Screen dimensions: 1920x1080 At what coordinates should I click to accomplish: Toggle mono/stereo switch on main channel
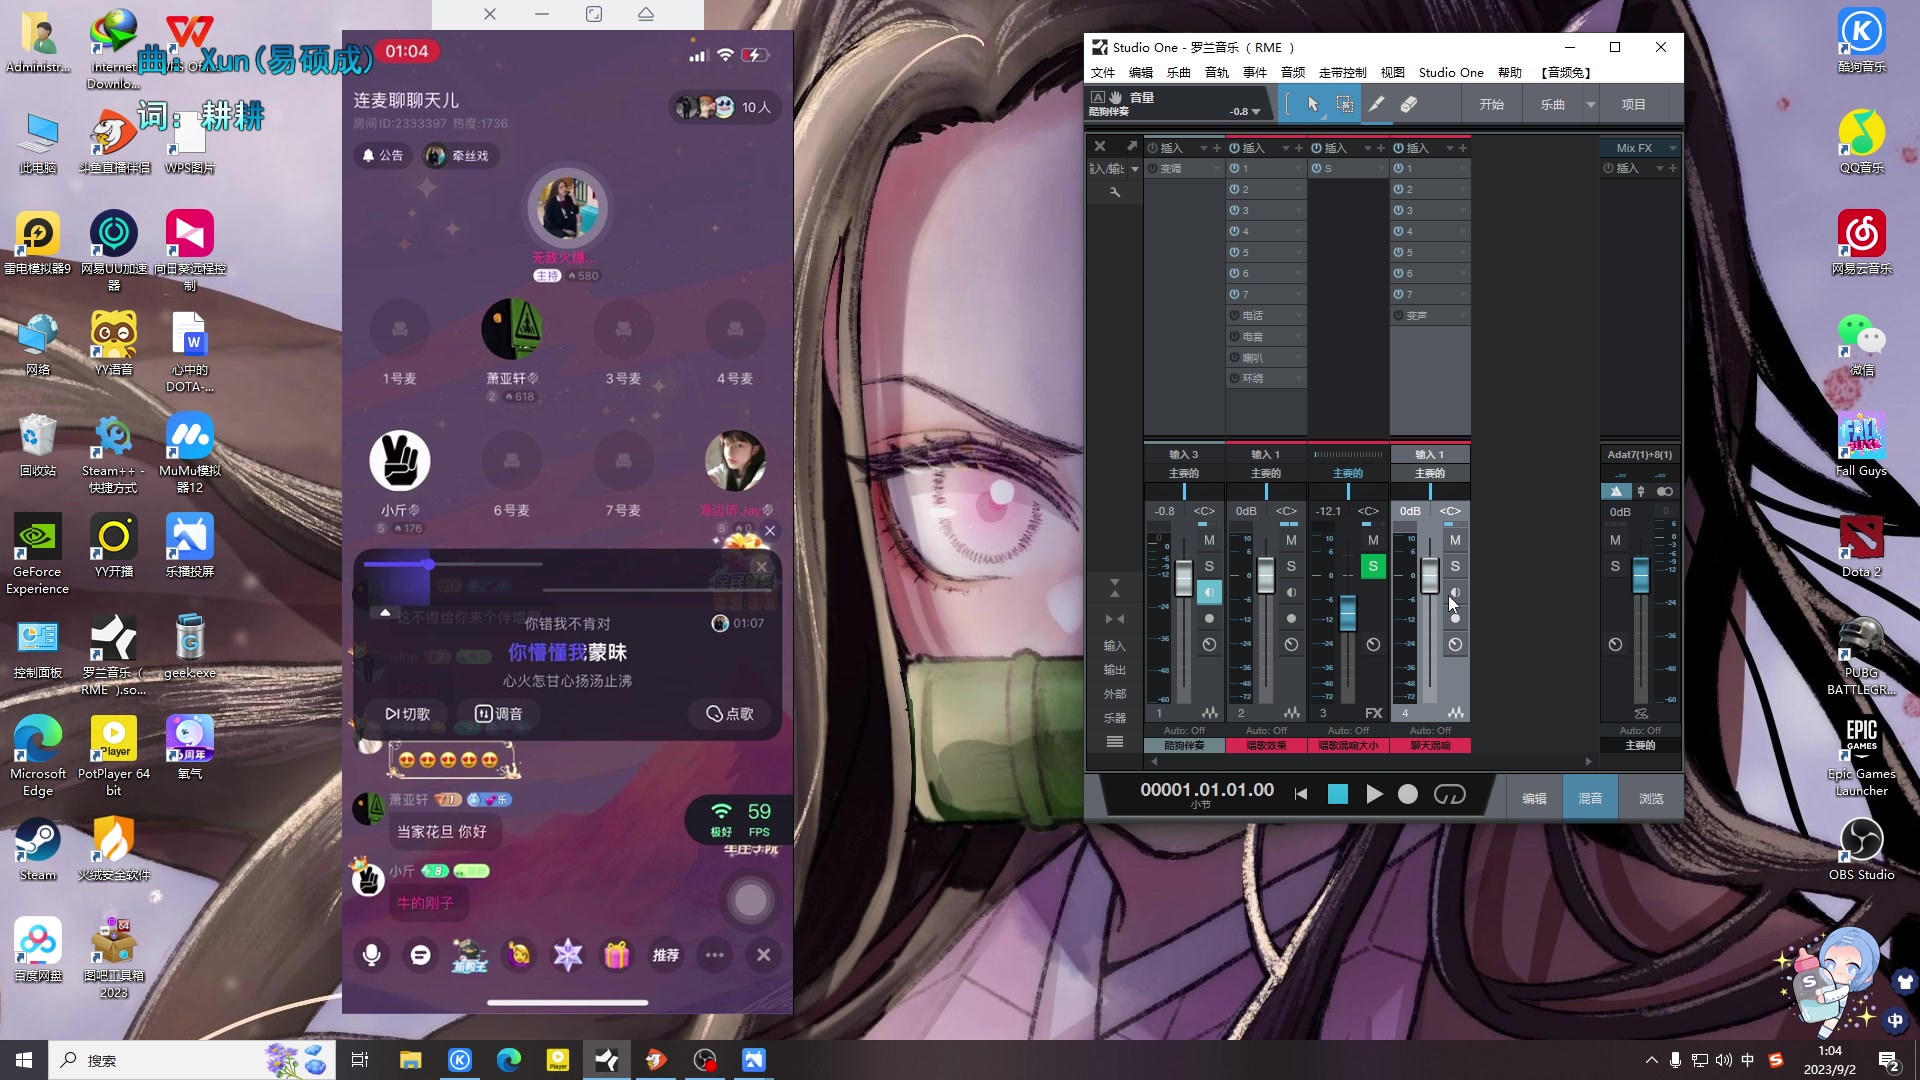[1664, 491]
